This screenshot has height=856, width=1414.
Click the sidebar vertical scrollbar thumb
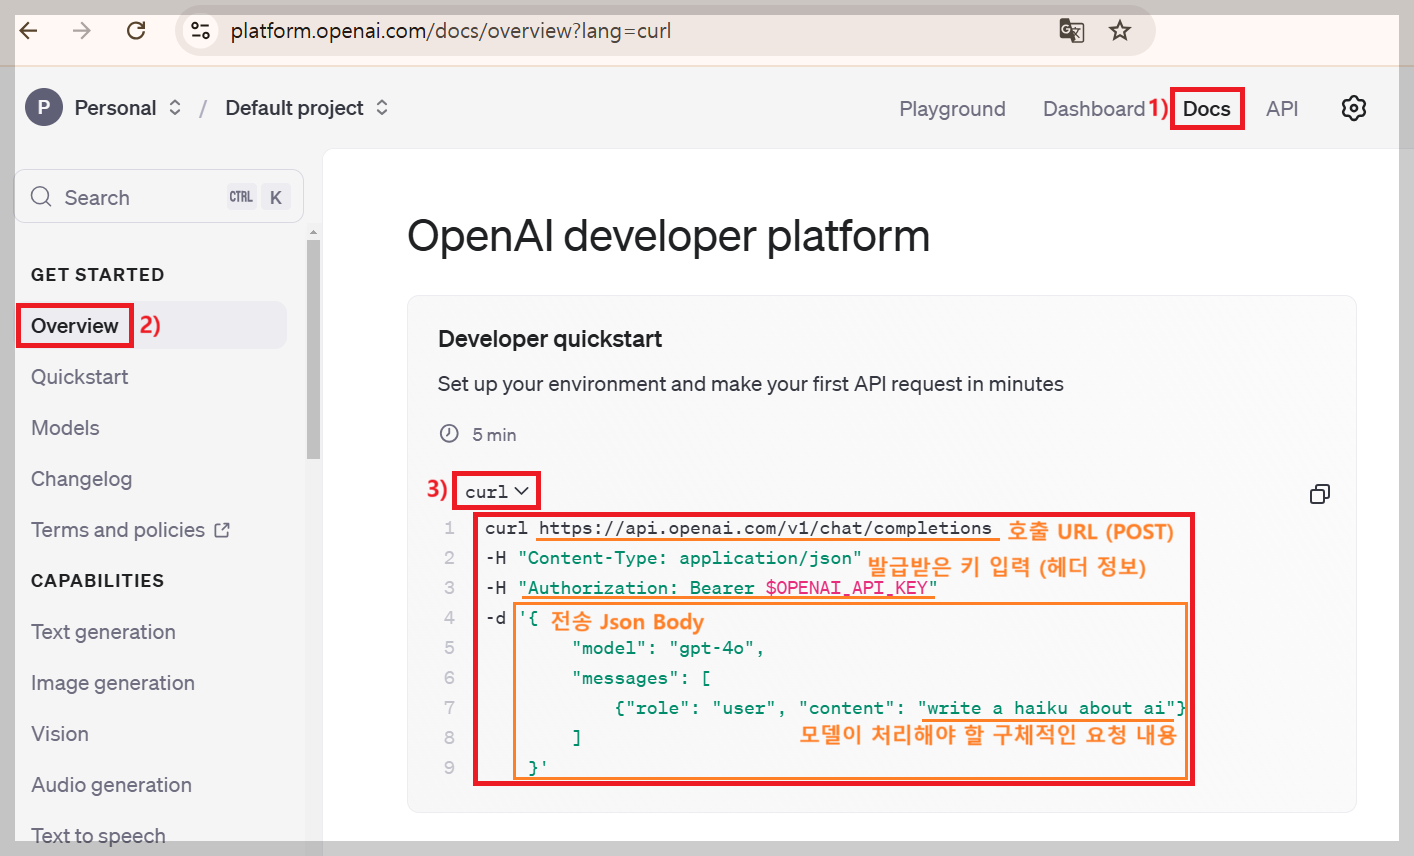tap(313, 349)
